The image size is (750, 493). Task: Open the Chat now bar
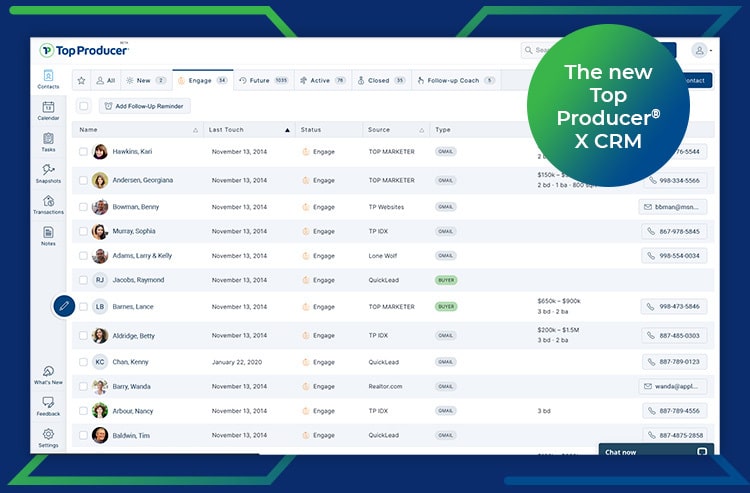pyautogui.click(x=656, y=449)
